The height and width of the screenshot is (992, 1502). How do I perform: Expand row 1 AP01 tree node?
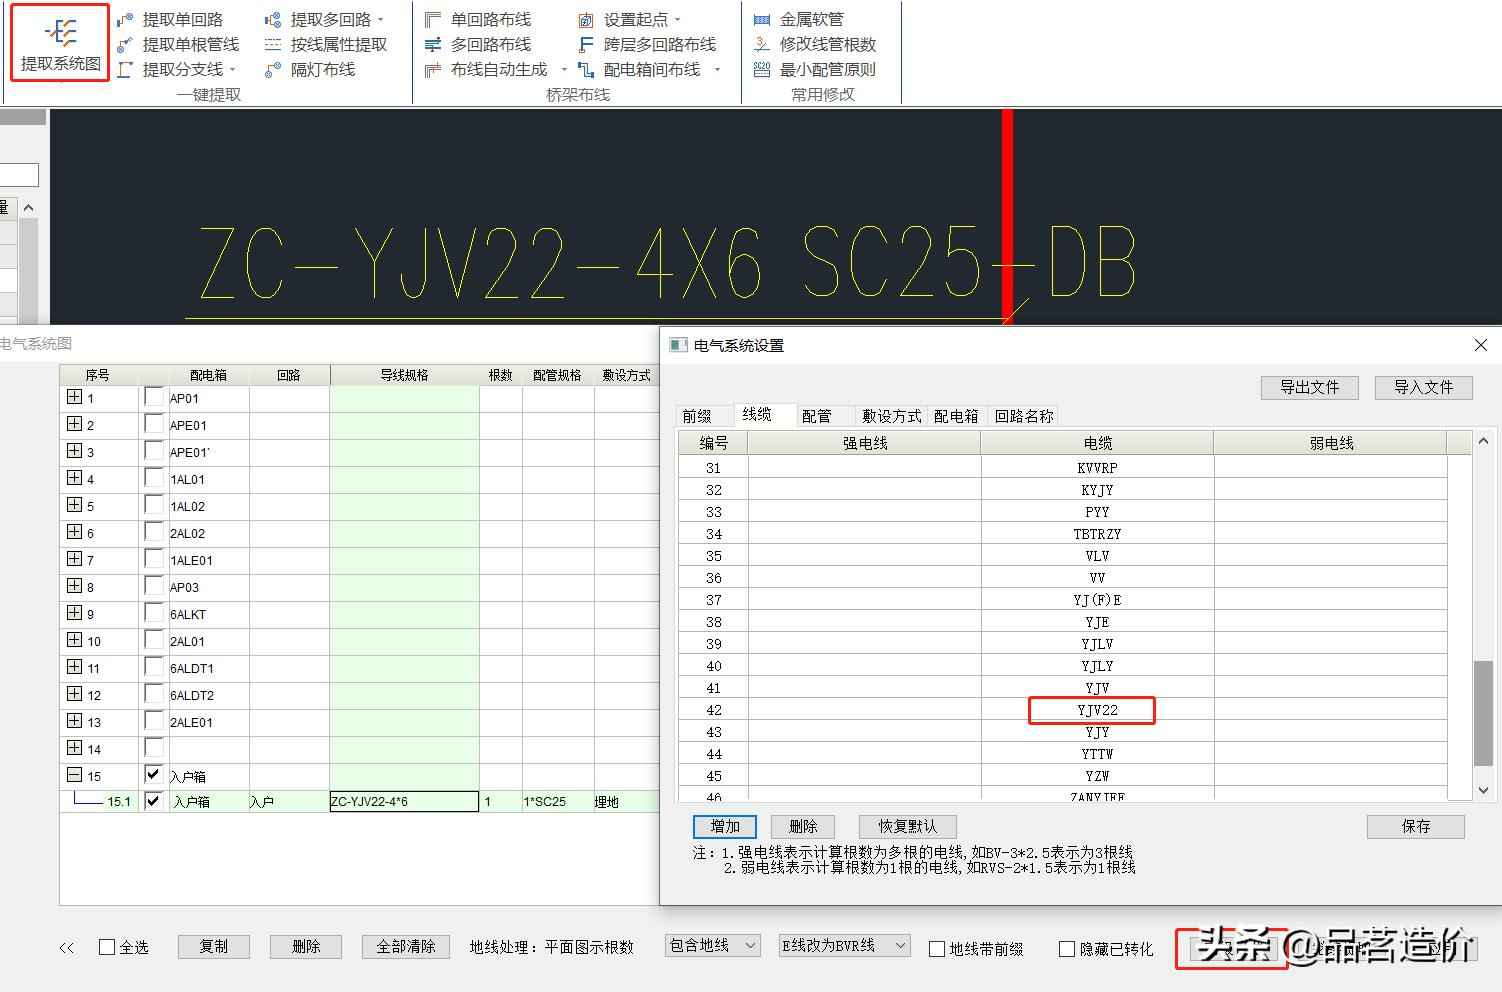pyautogui.click(x=74, y=397)
